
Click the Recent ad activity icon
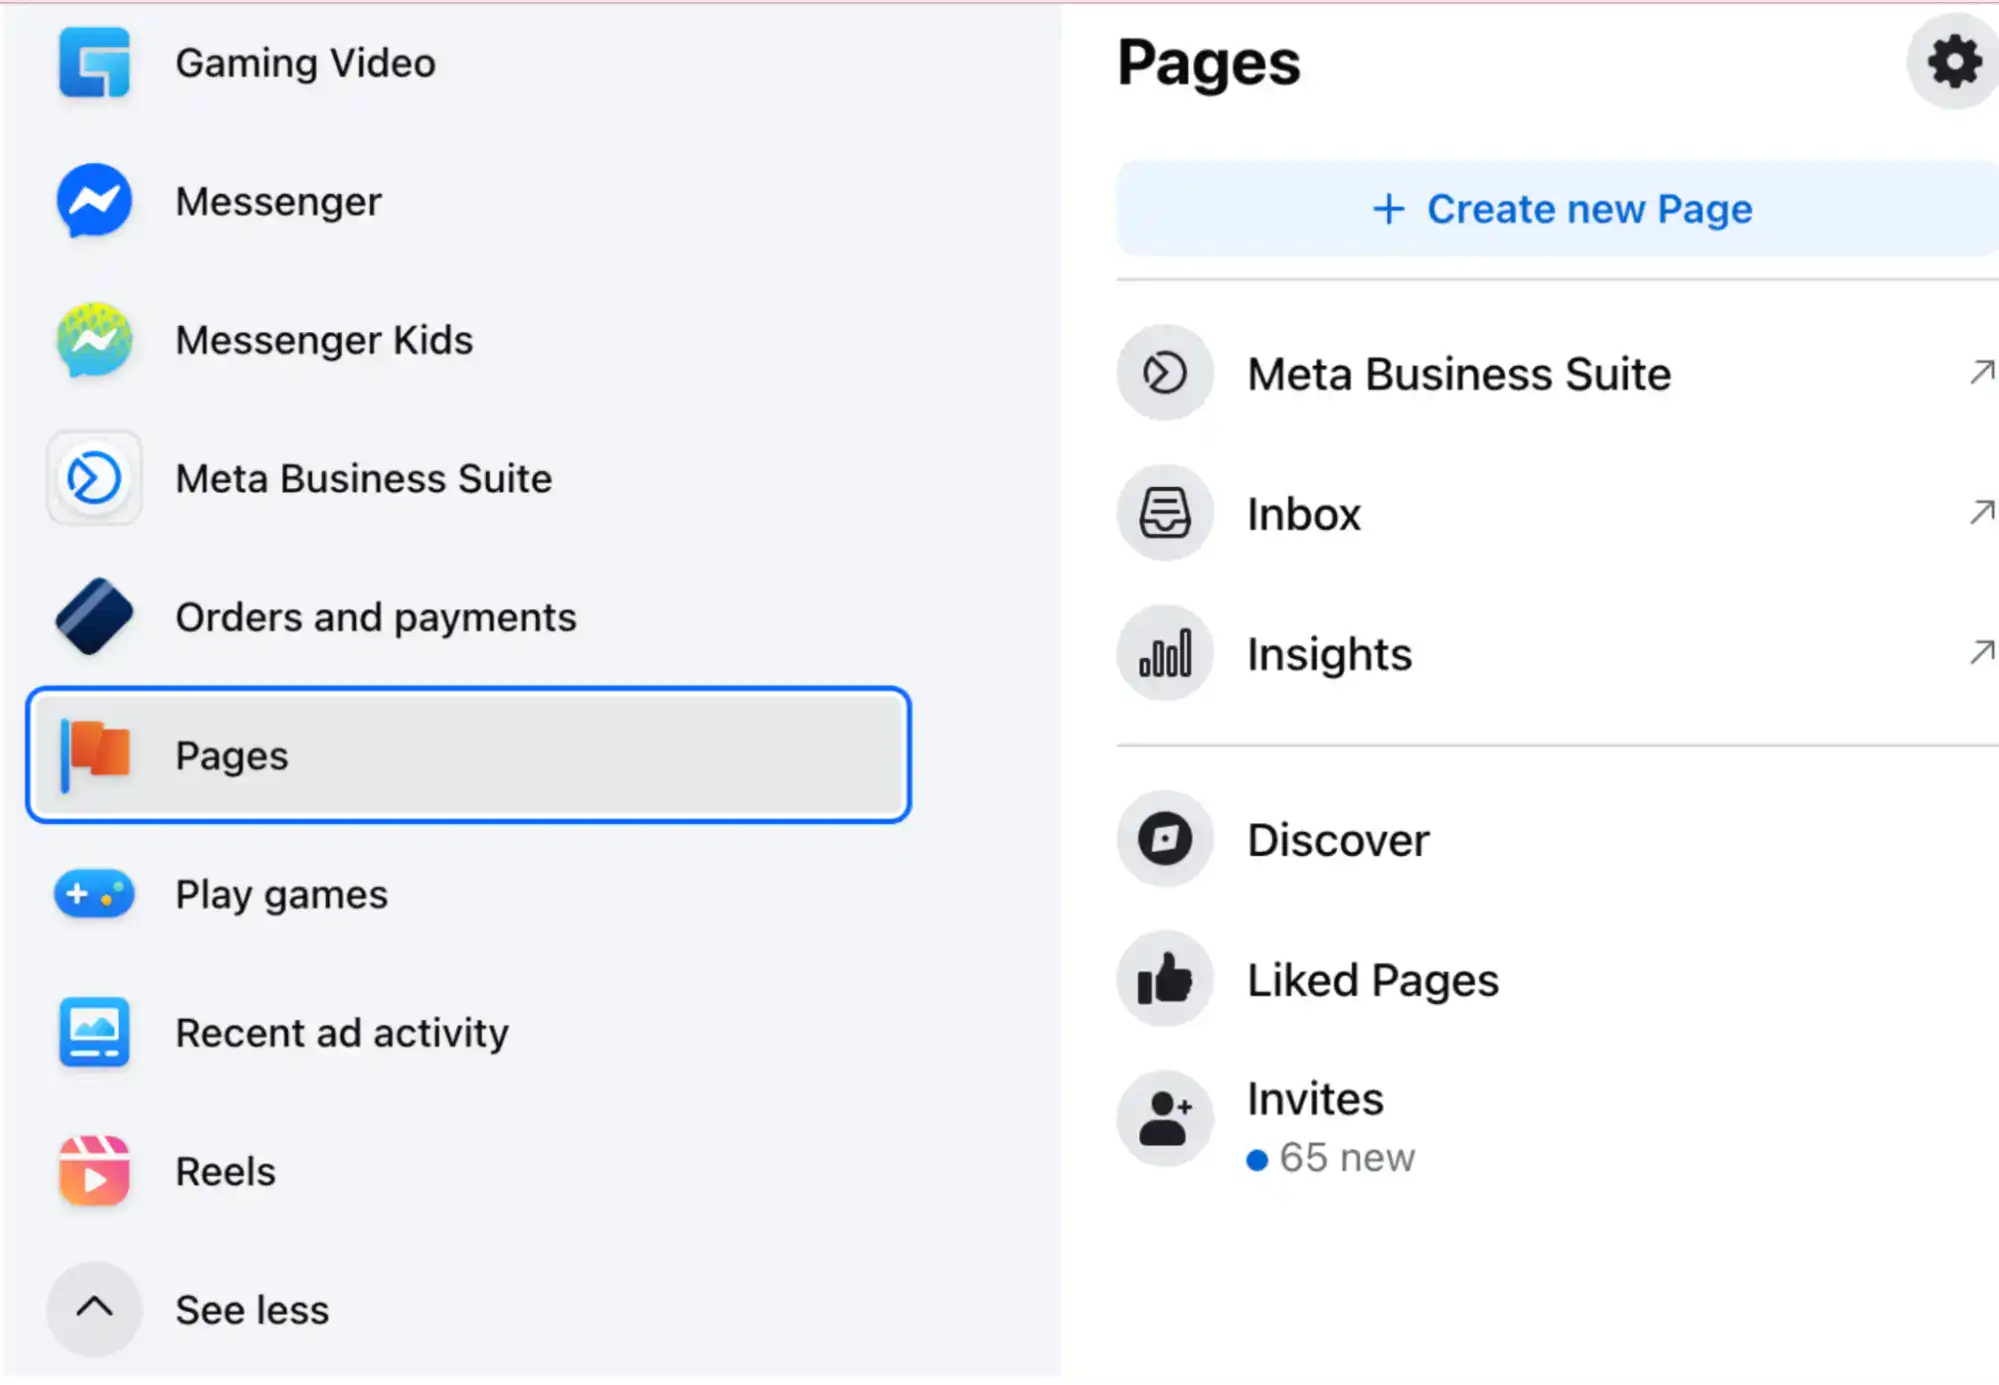[94, 1032]
